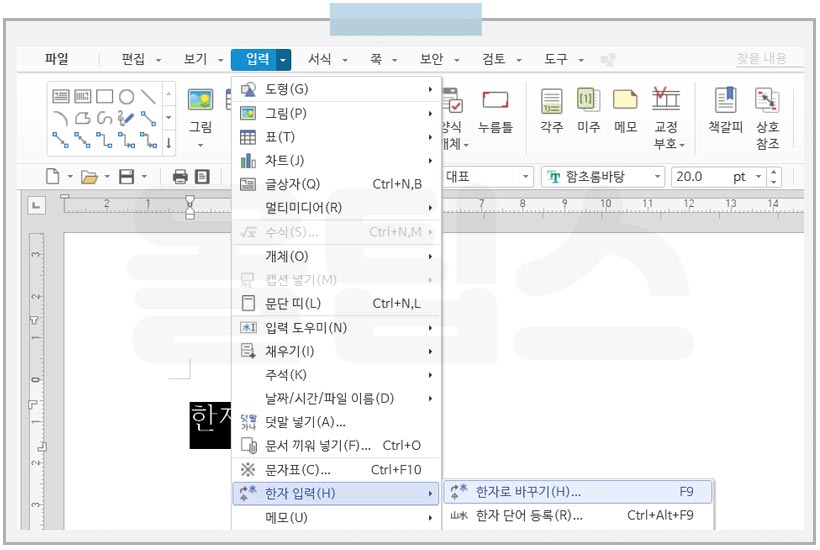Choose 문자표(C) menu item
820x550 pixels.
click(336, 469)
